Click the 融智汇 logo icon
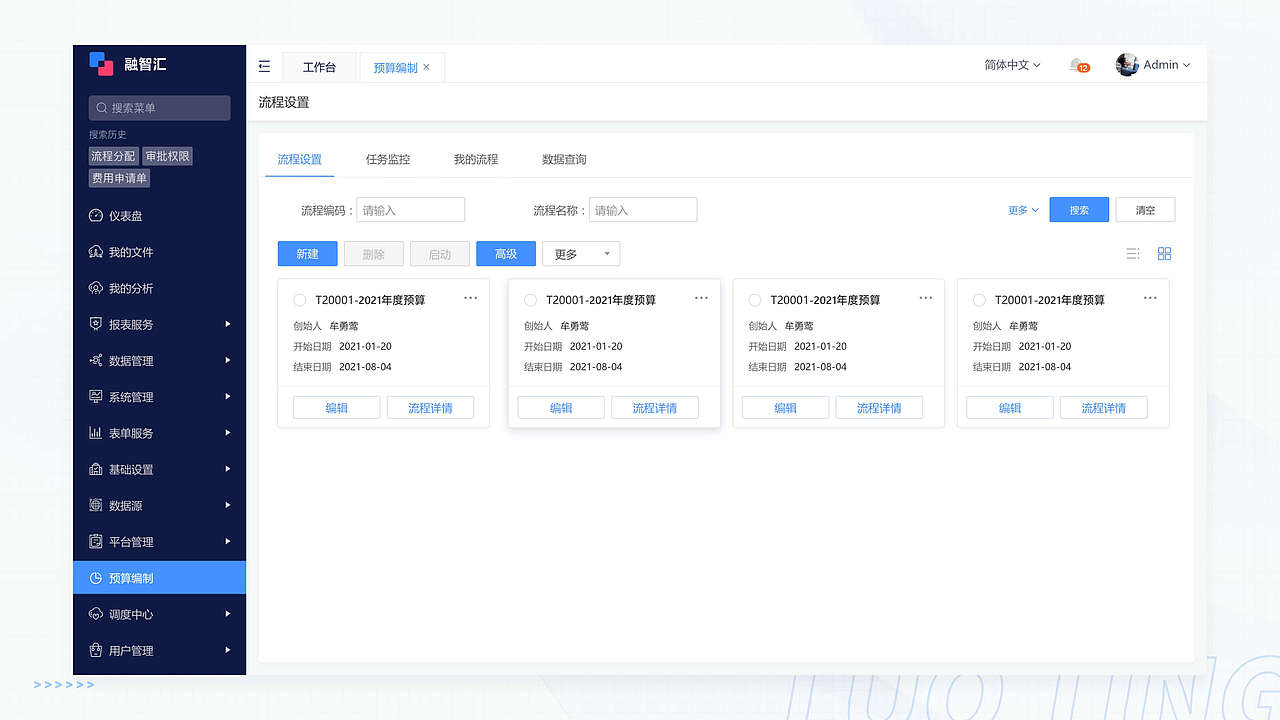1280x720 pixels. pyautogui.click(x=101, y=64)
